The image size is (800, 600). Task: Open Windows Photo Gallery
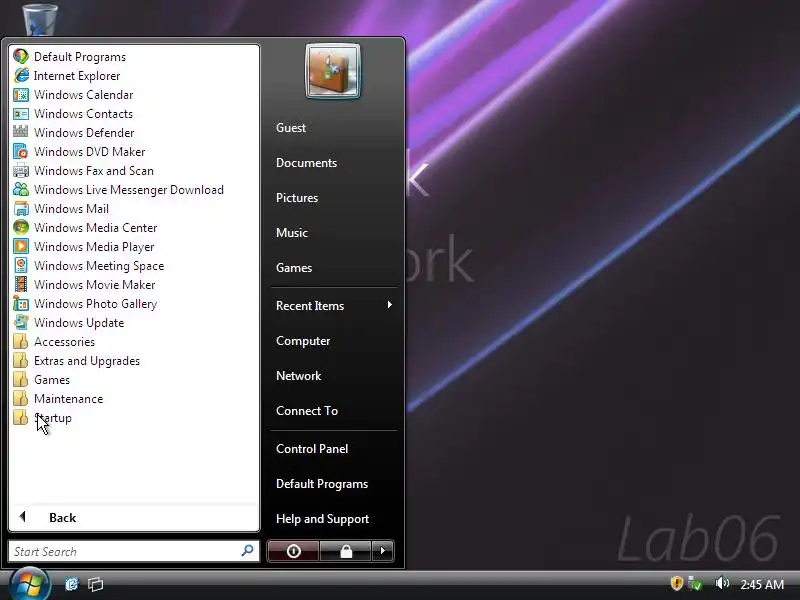(85, 304)
